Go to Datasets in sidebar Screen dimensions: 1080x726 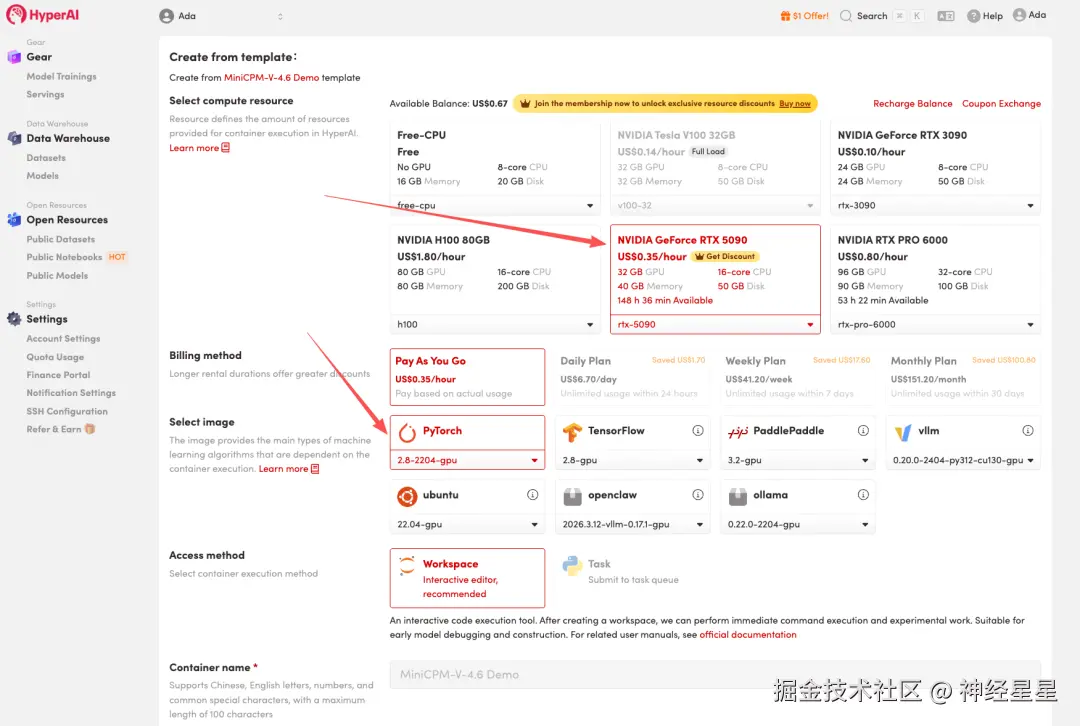[x=46, y=158]
